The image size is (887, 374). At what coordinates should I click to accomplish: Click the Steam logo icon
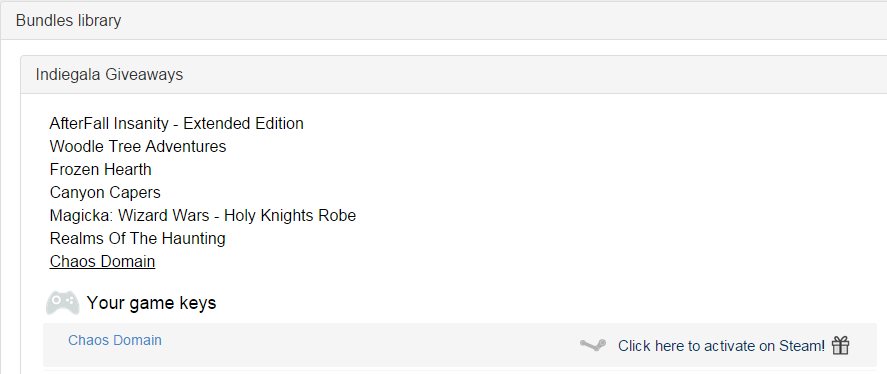593,345
